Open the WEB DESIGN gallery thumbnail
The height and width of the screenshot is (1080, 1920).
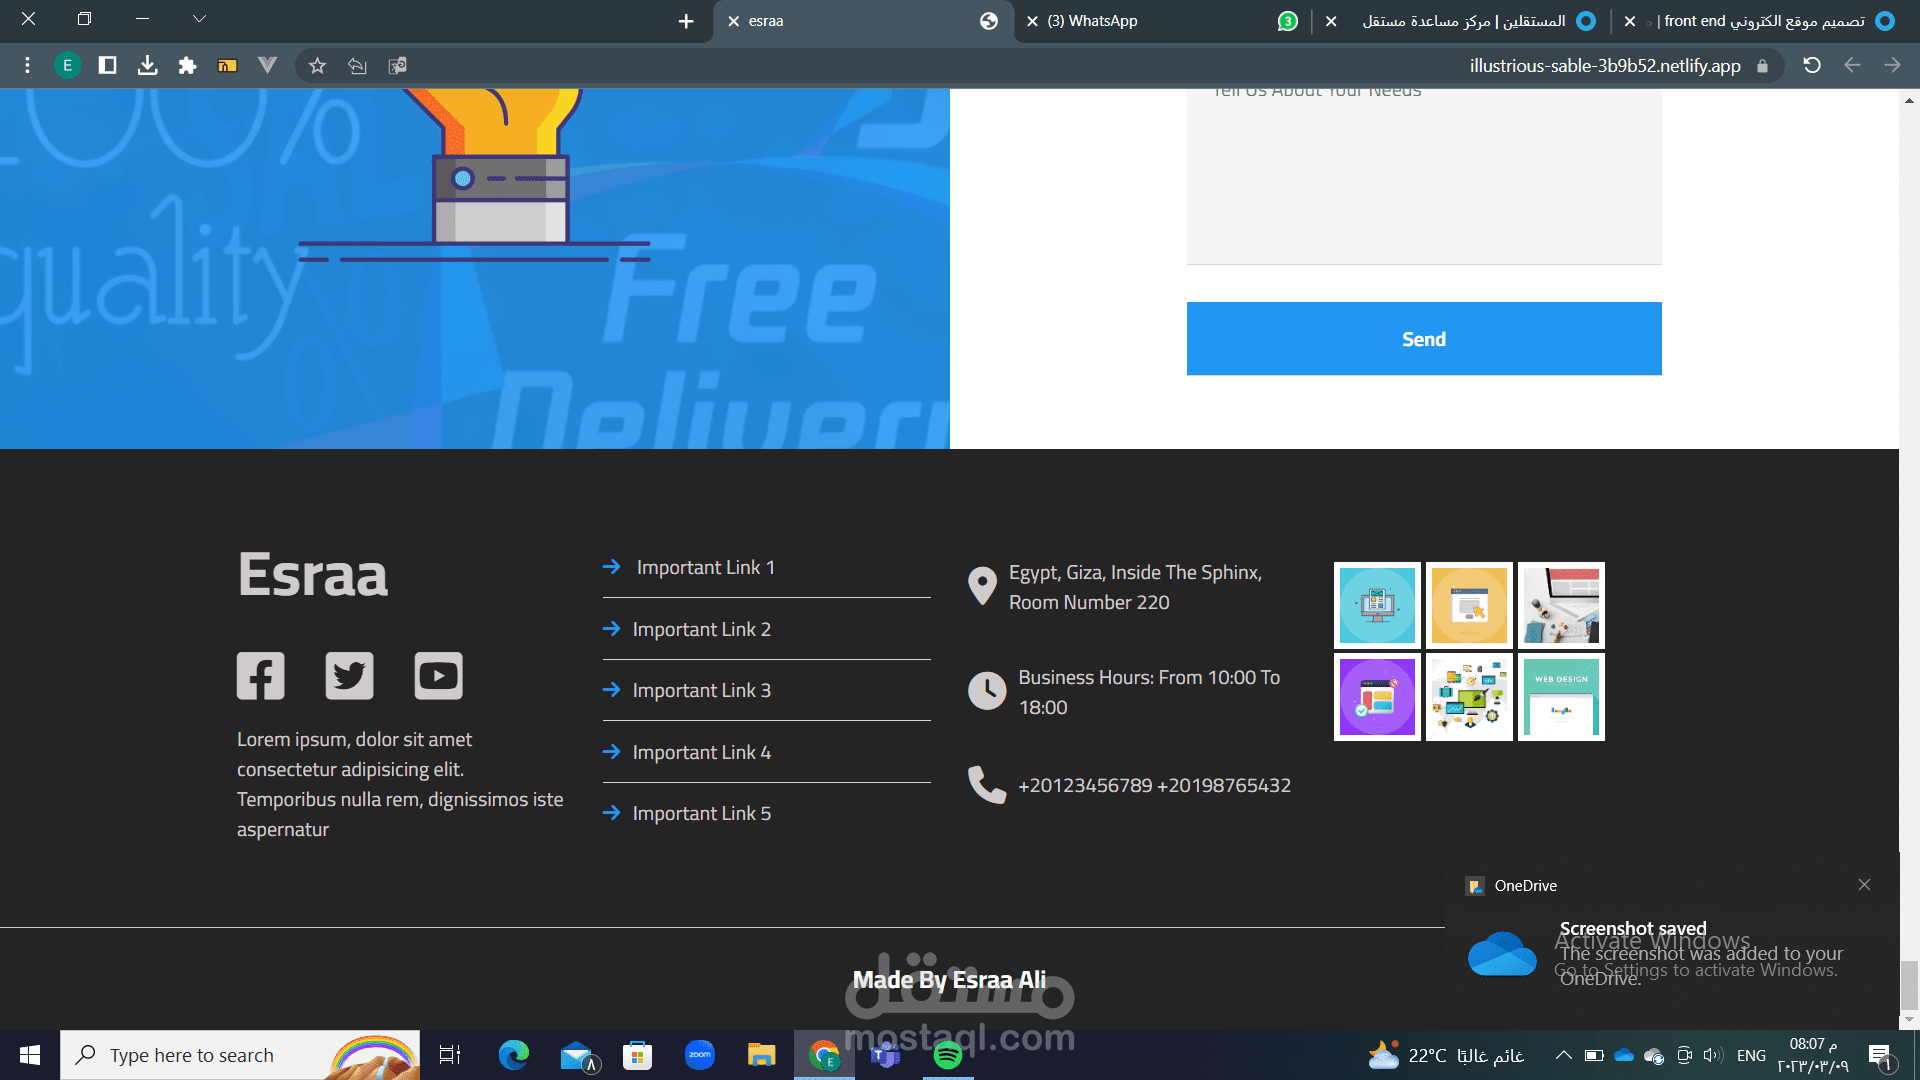coord(1561,697)
